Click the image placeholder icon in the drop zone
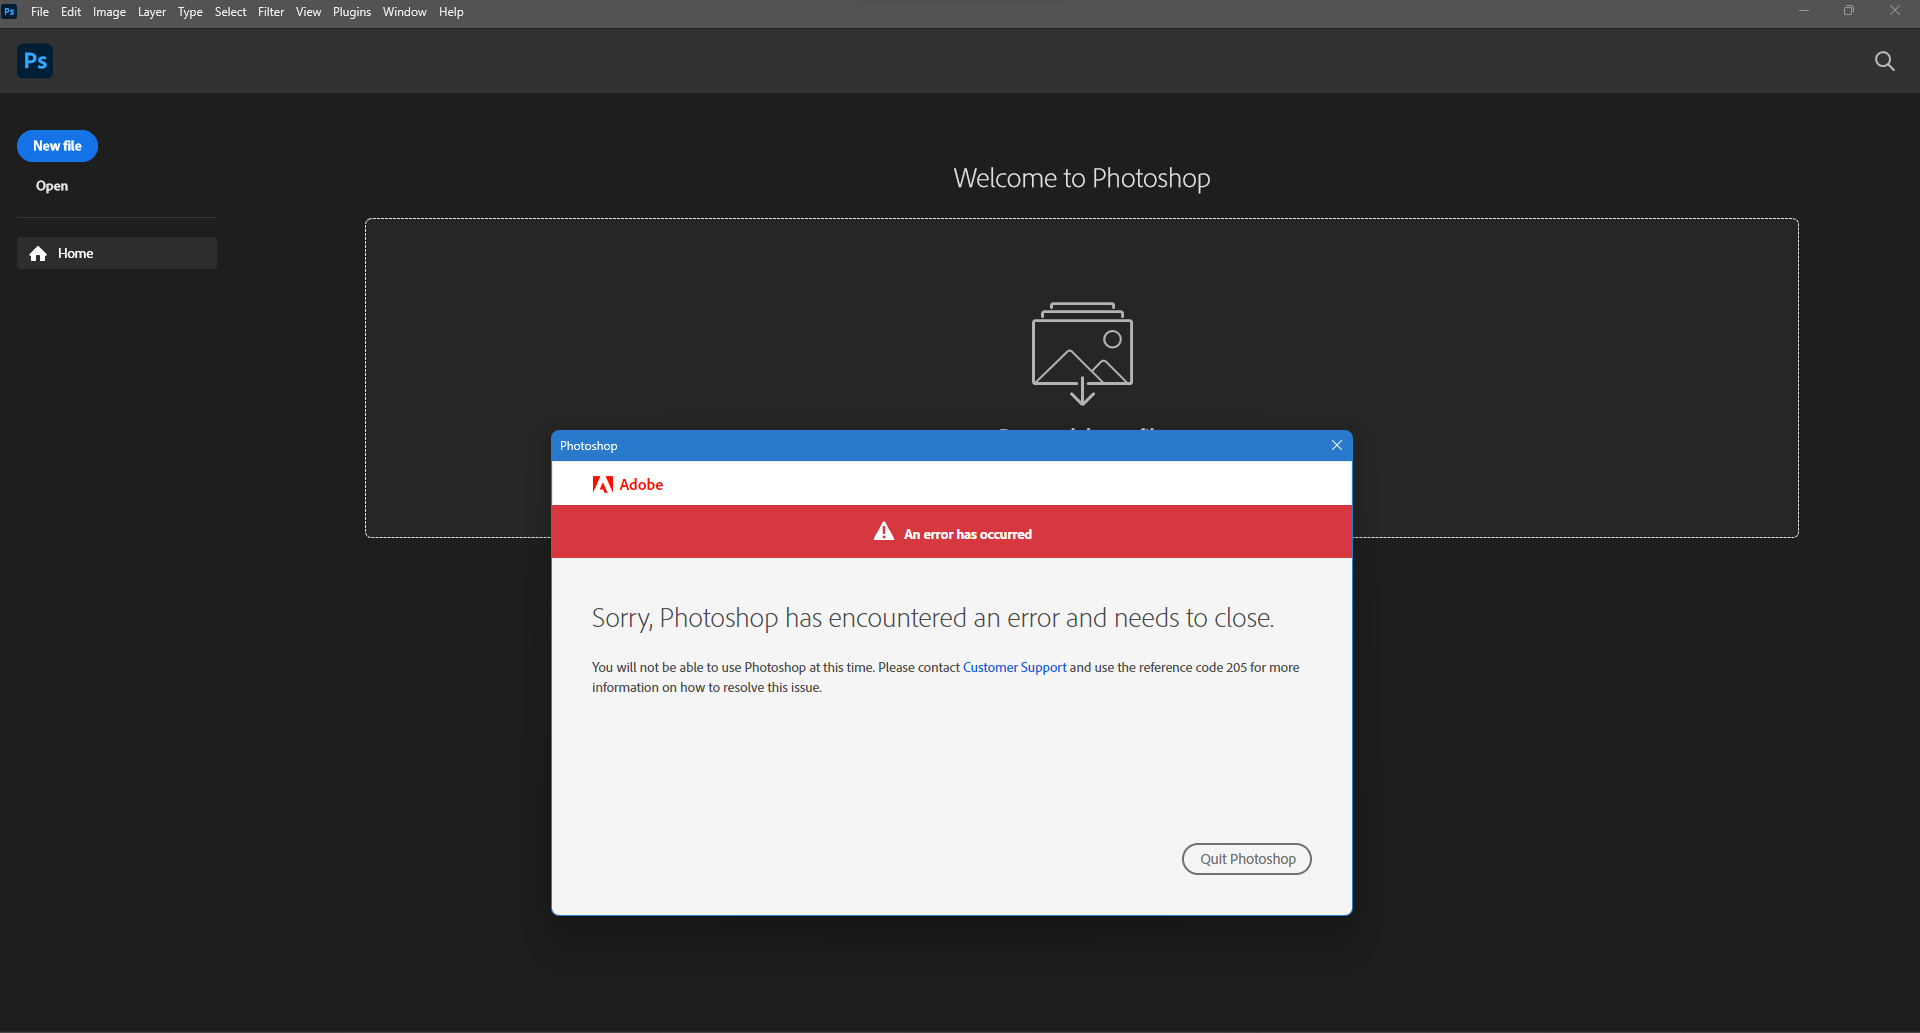Image resolution: width=1920 pixels, height=1033 pixels. pos(1081,352)
